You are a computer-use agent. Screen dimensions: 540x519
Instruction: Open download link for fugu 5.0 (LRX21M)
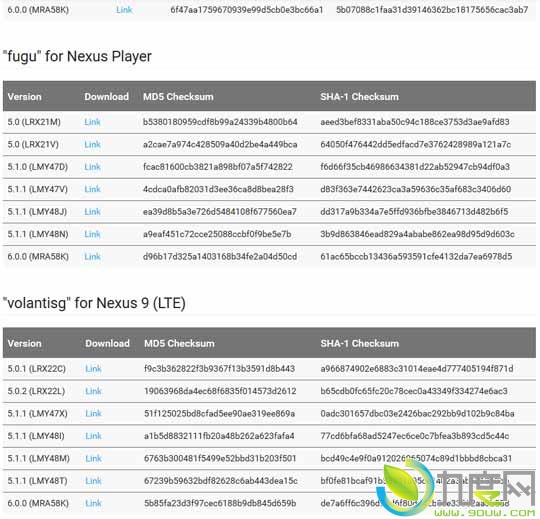coord(92,122)
